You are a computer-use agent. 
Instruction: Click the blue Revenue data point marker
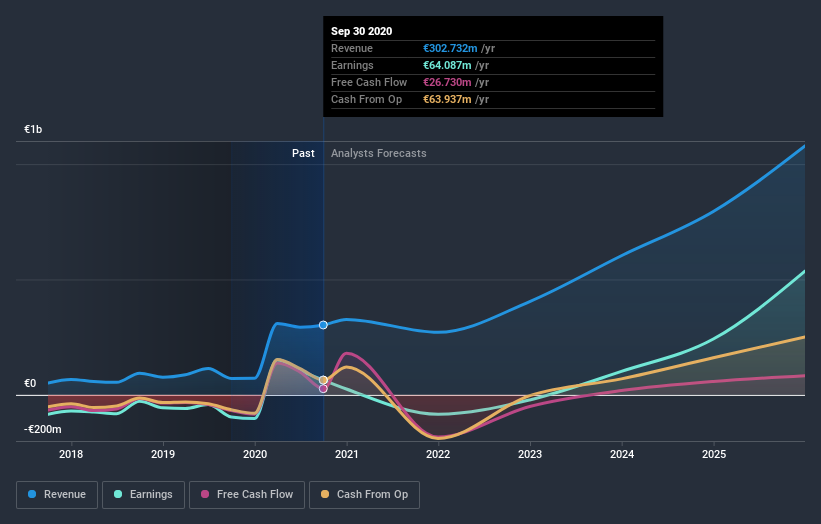tap(323, 325)
